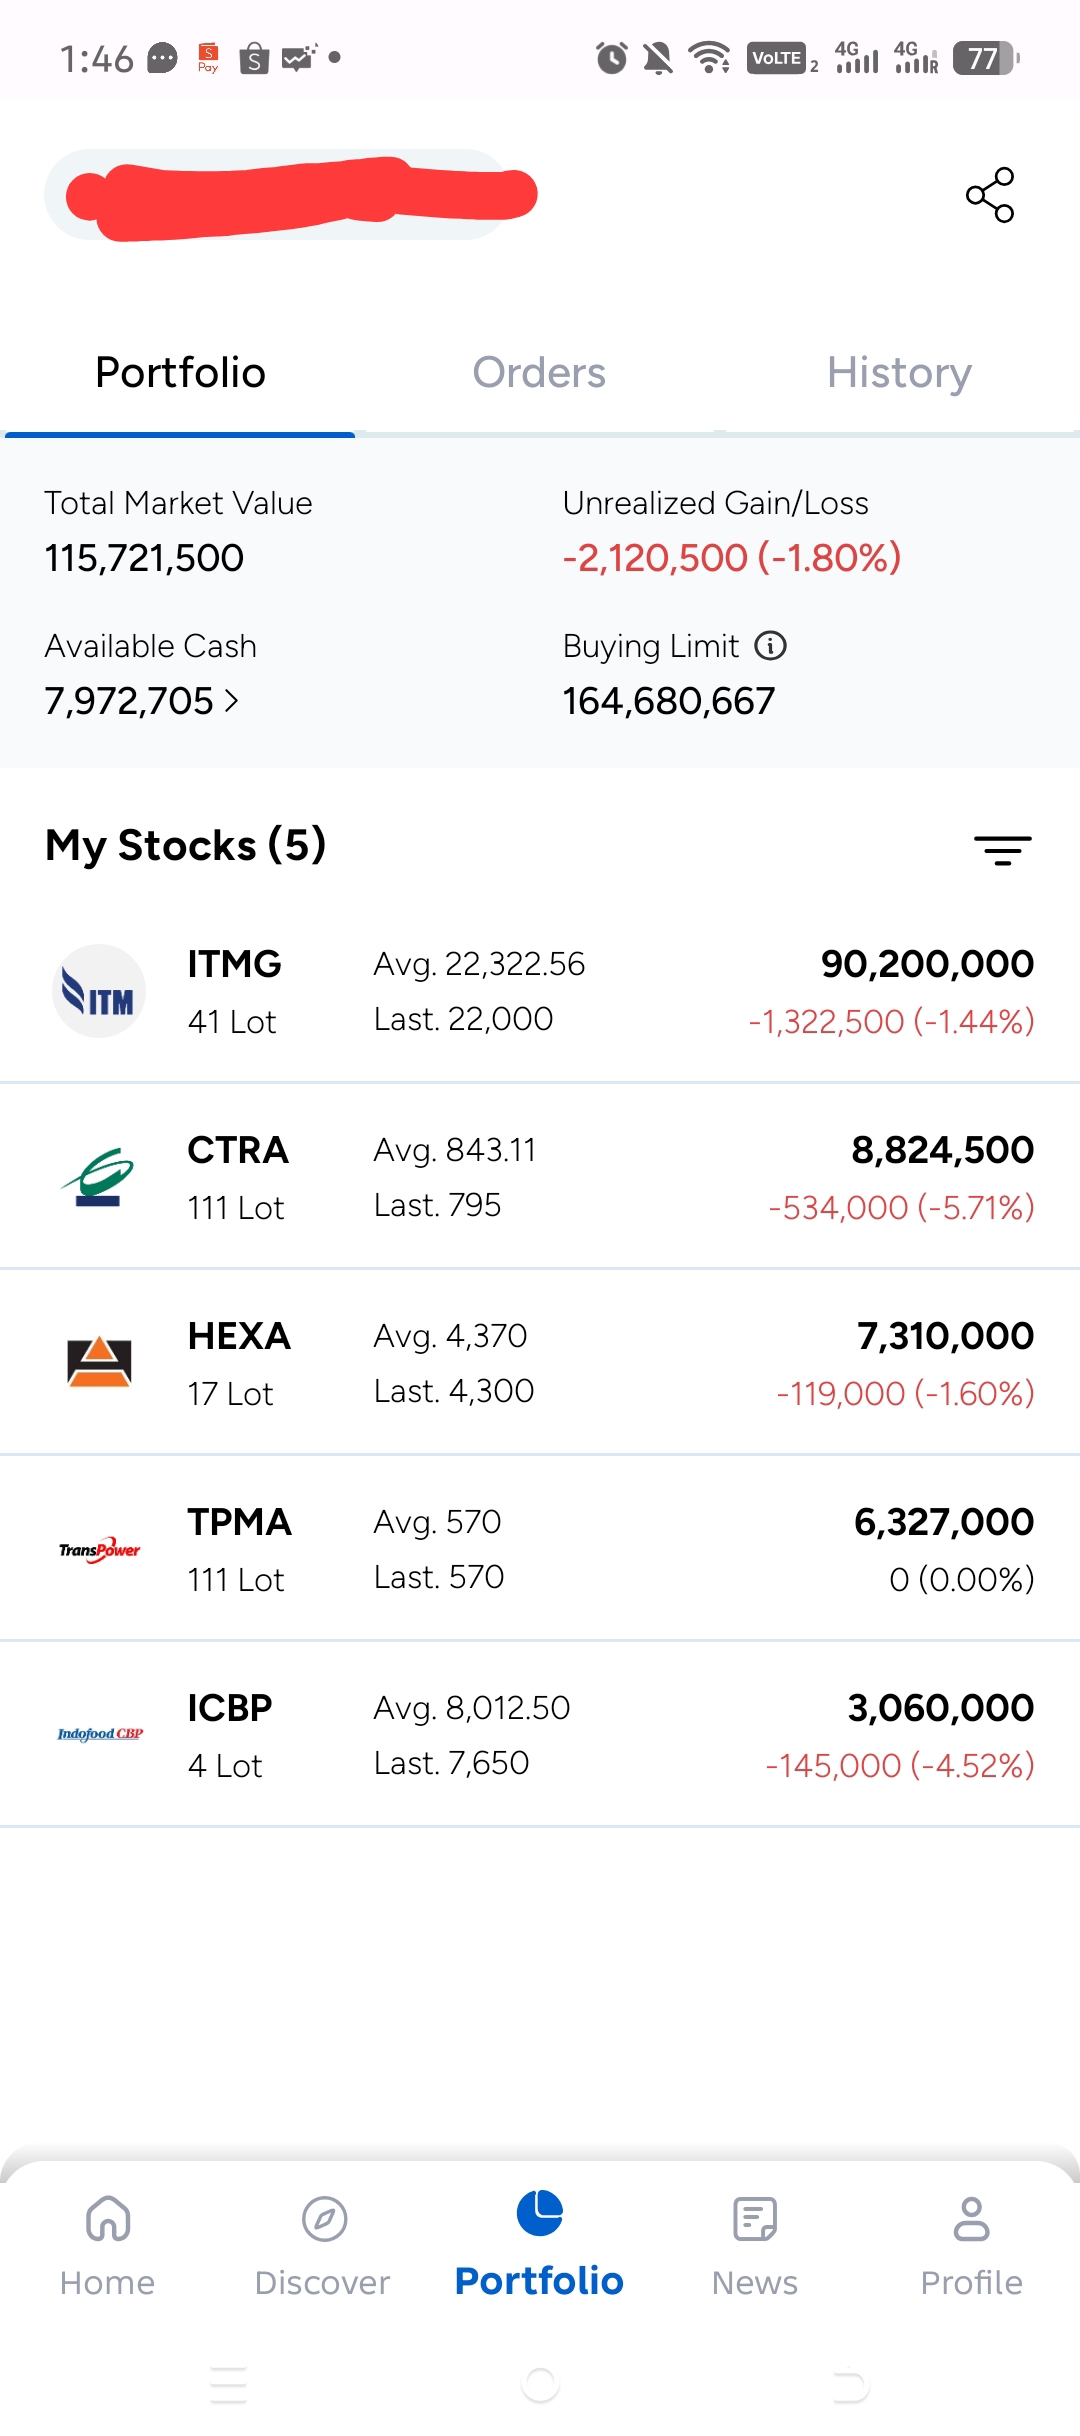Tap the share icon at top right
1080x2436 pixels.
[x=990, y=195]
